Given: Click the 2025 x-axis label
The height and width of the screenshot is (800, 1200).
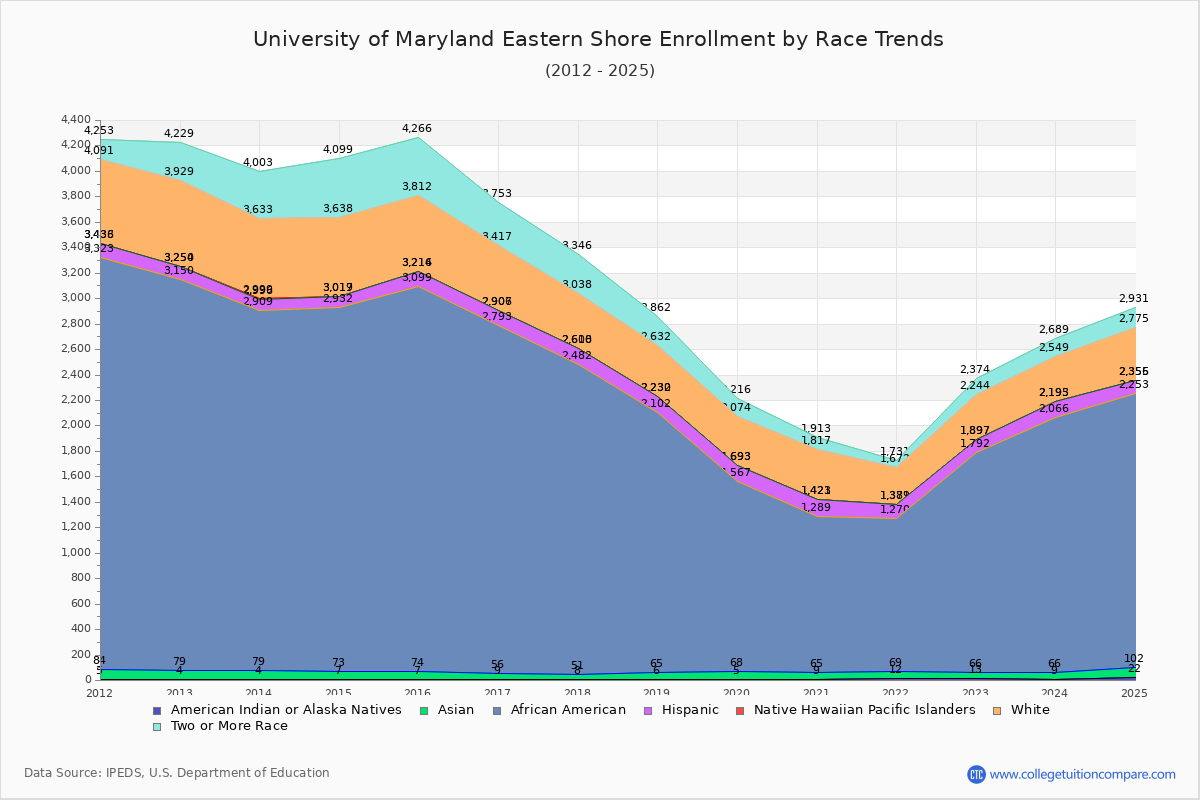Looking at the screenshot, I should point(1135,692).
